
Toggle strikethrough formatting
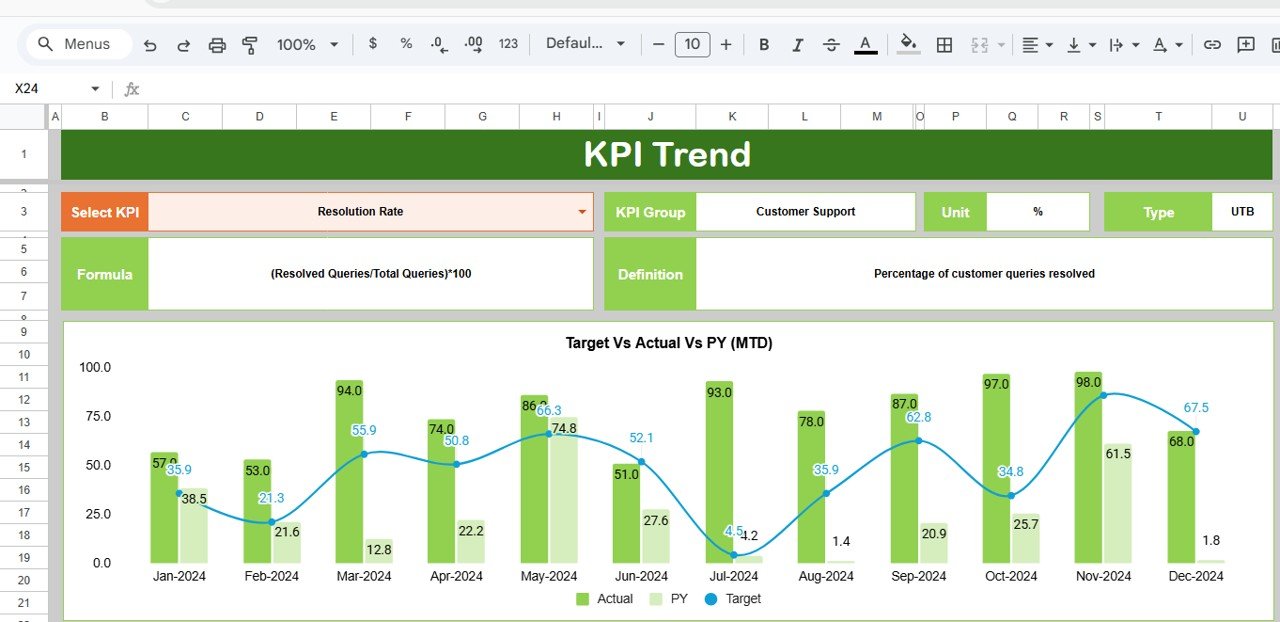[x=831, y=44]
